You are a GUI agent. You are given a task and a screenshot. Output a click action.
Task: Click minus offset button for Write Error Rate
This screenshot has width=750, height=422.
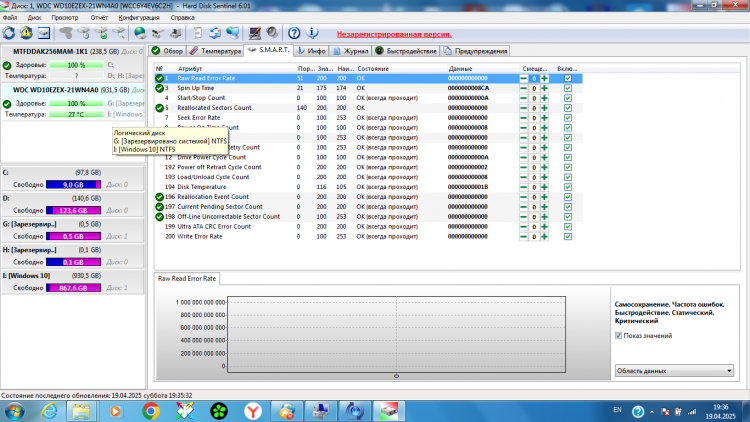(524, 236)
